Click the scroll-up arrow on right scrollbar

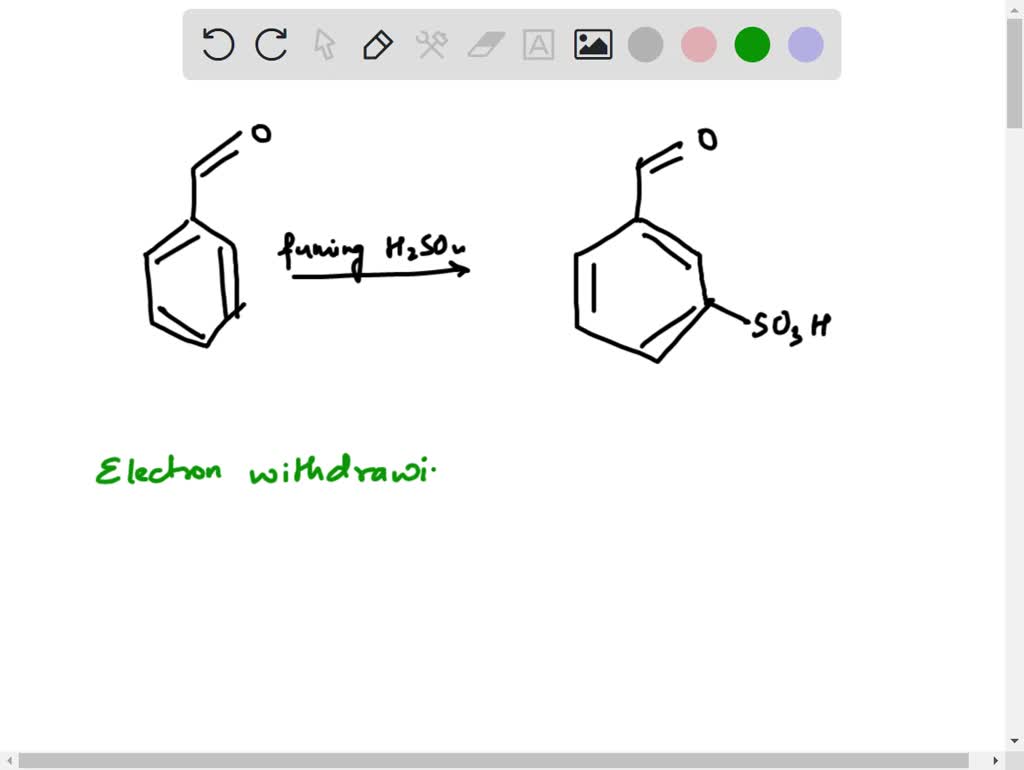click(1015, 8)
